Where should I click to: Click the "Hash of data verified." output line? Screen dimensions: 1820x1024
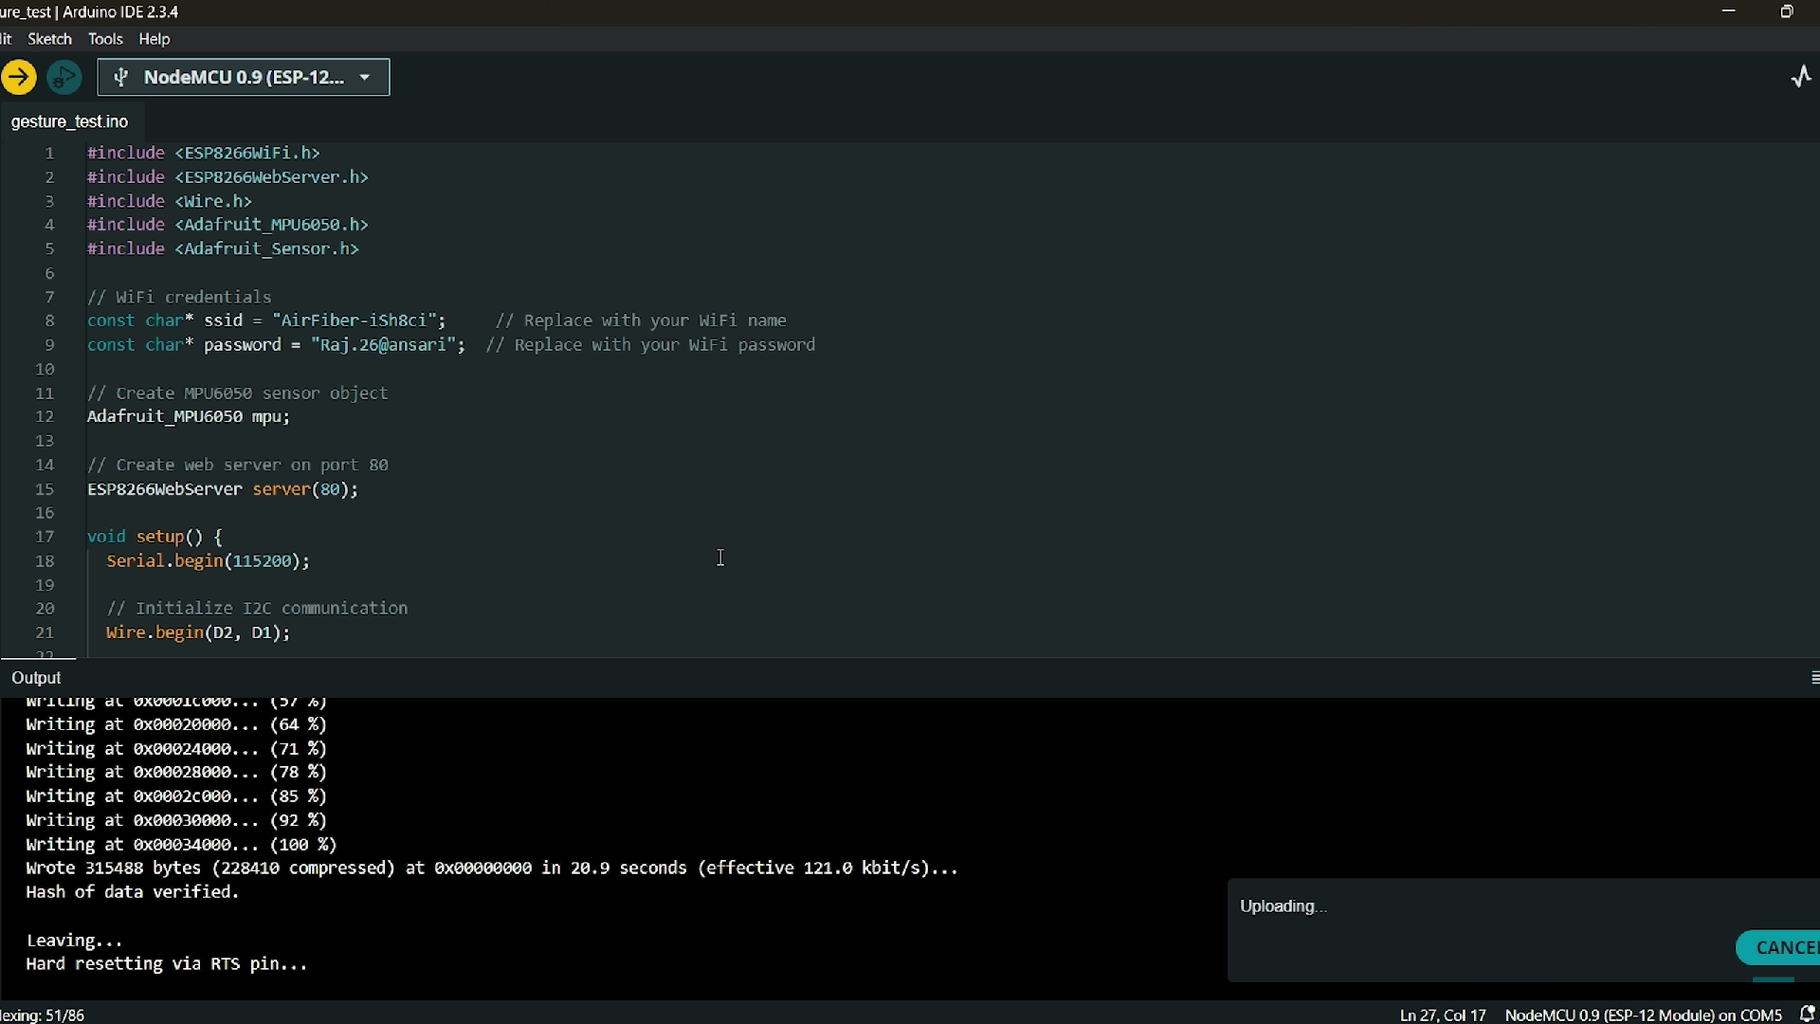(133, 892)
